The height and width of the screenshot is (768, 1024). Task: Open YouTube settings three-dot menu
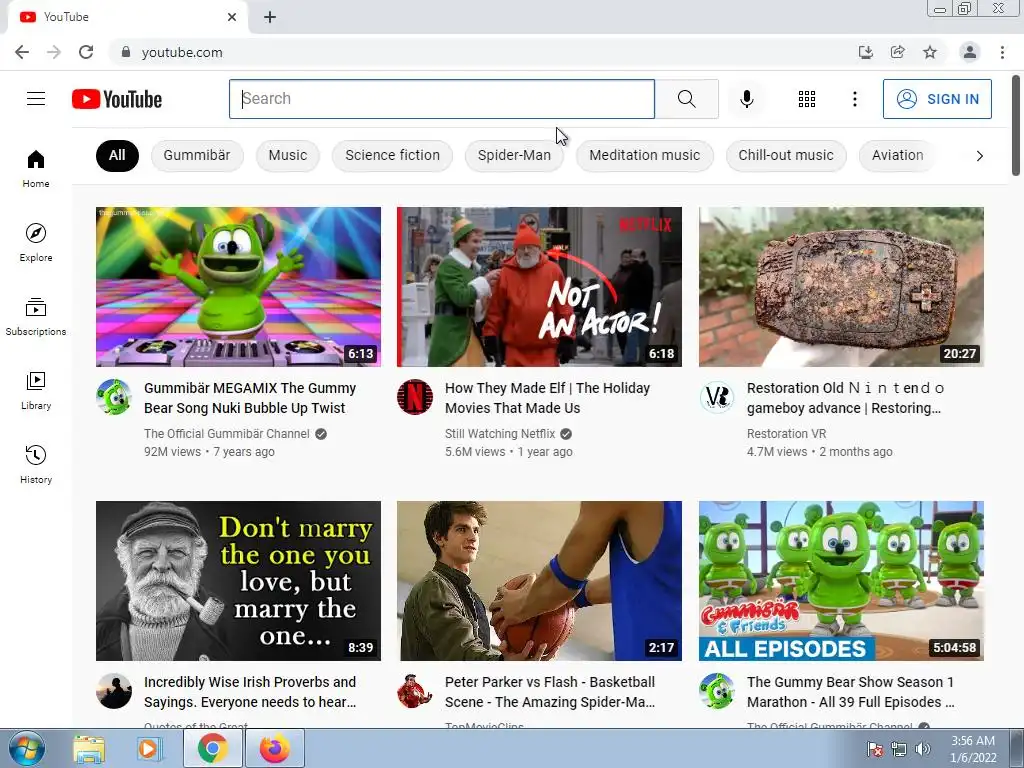coord(854,99)
